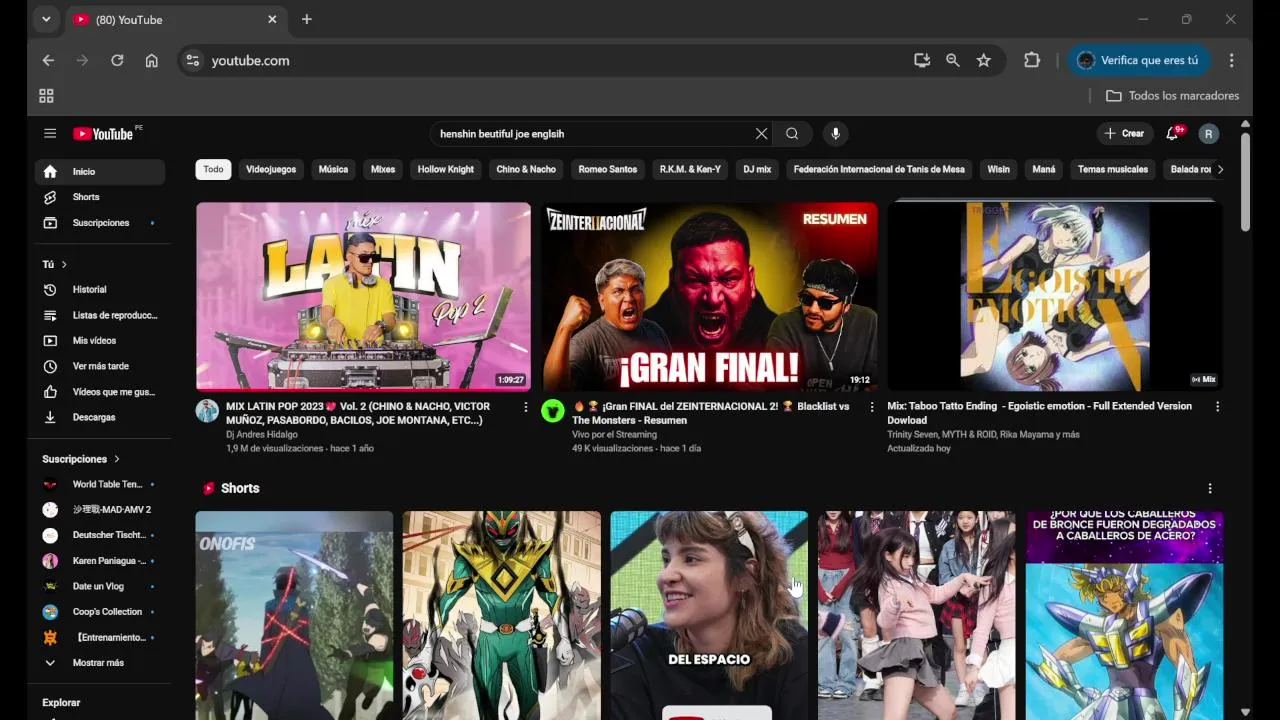This screenshot has height=720, width=1280.
Task: Open the Deutscher Tischtennis channel
Action: pos(100,535)
